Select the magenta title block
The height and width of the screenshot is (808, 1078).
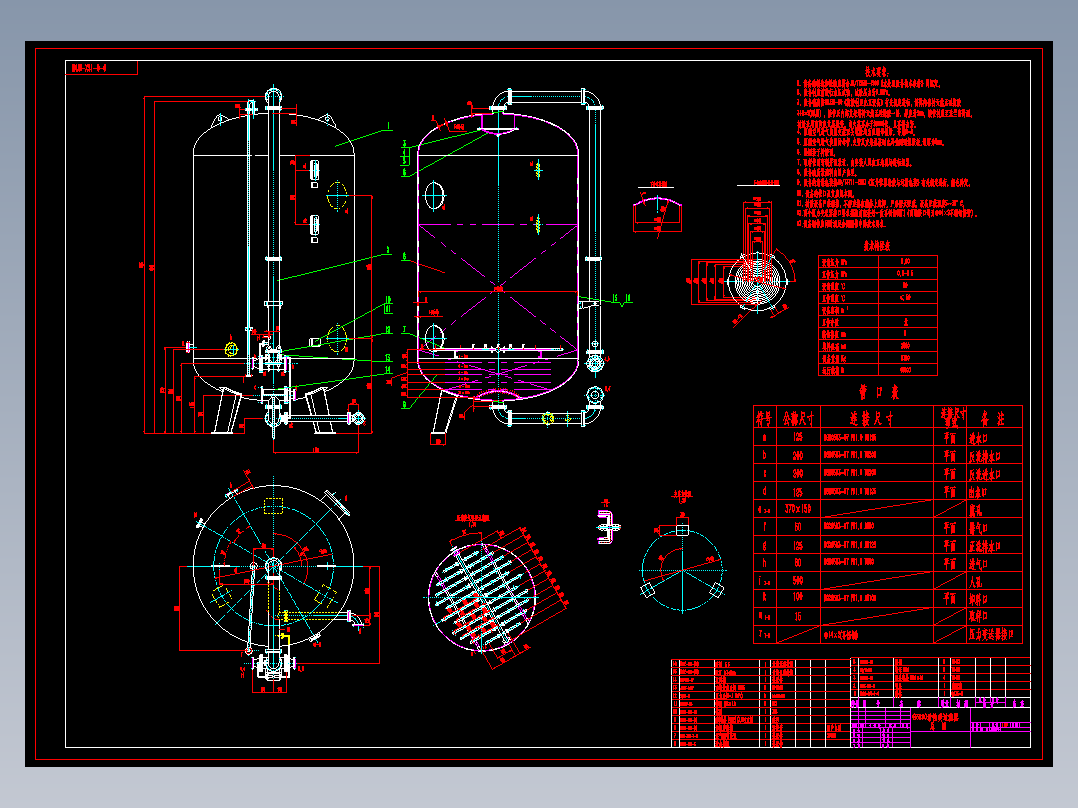pos(940,723)
